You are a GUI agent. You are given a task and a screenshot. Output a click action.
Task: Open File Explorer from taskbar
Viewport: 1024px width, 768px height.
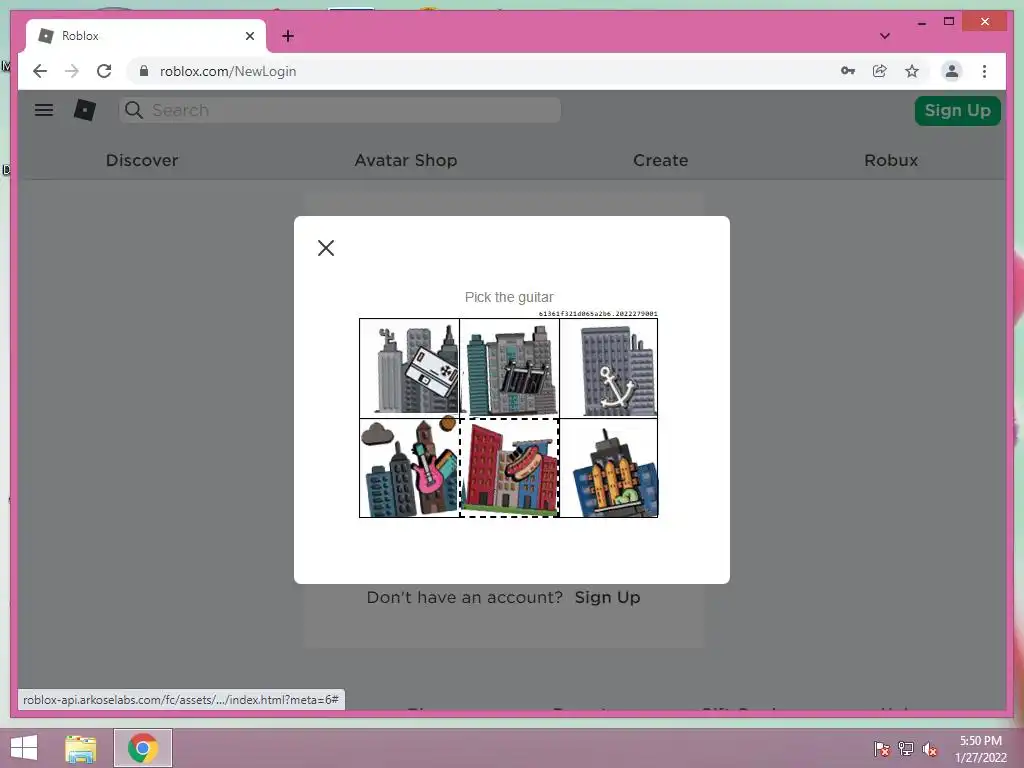pos(80,748)
